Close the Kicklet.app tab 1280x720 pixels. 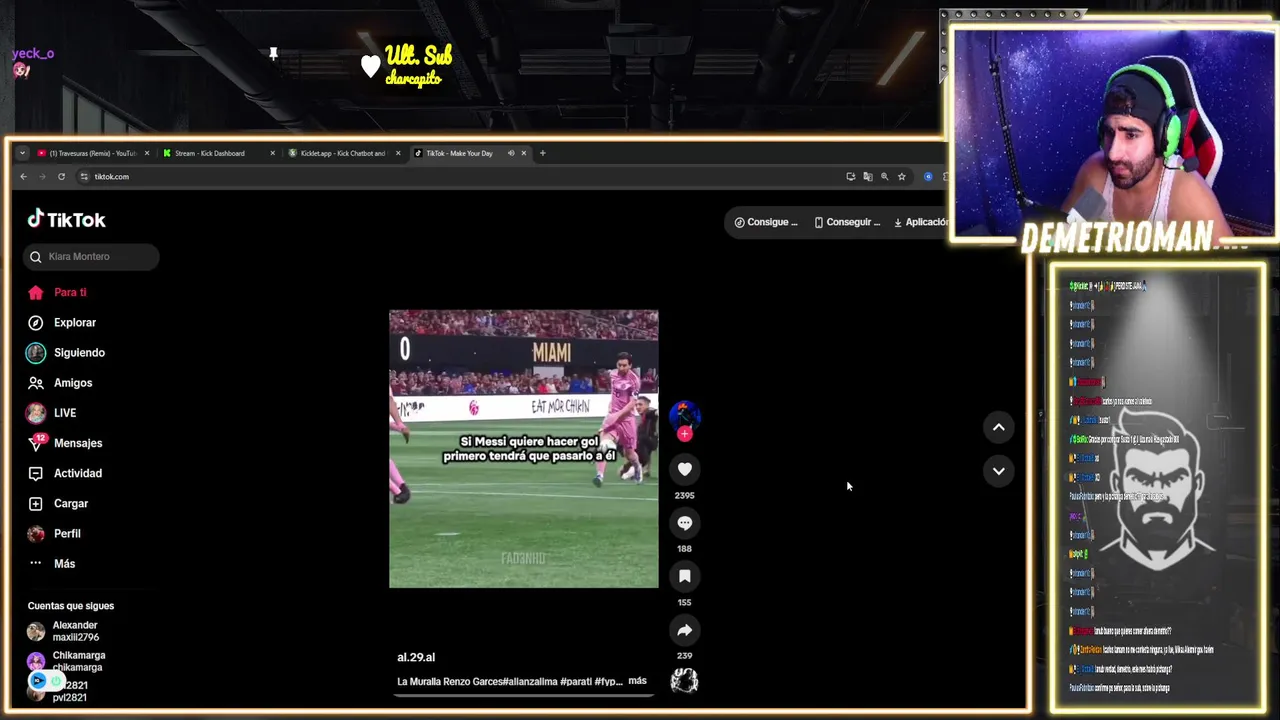(398, 153)
